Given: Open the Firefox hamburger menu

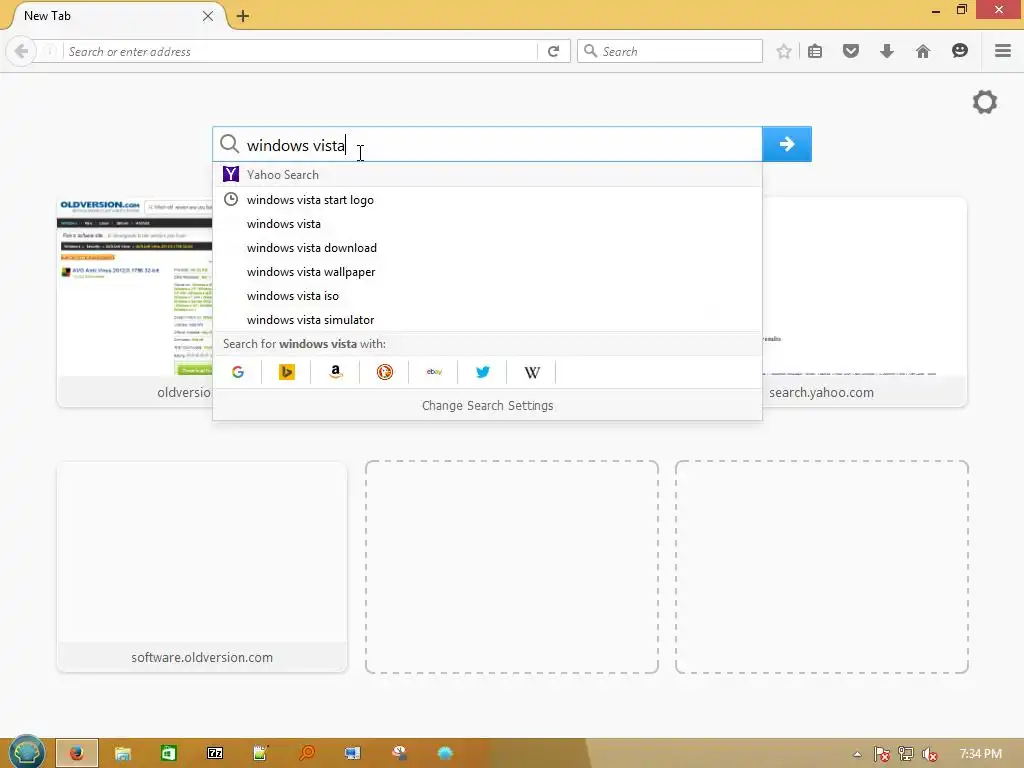Looking at the screenshot, I should tap(1002, 51).
